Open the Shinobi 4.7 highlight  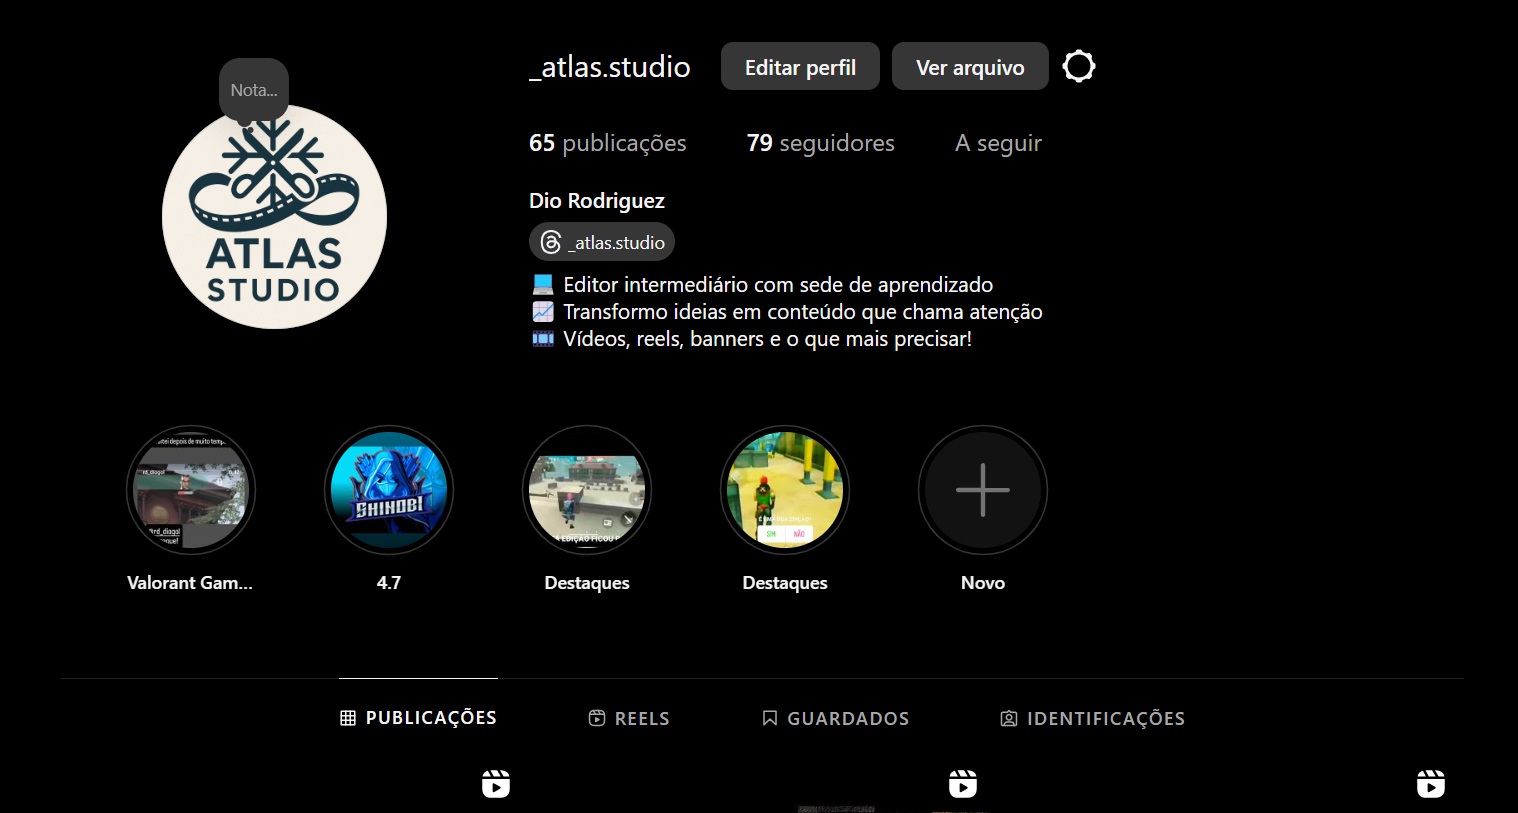(x=389, y=490)
